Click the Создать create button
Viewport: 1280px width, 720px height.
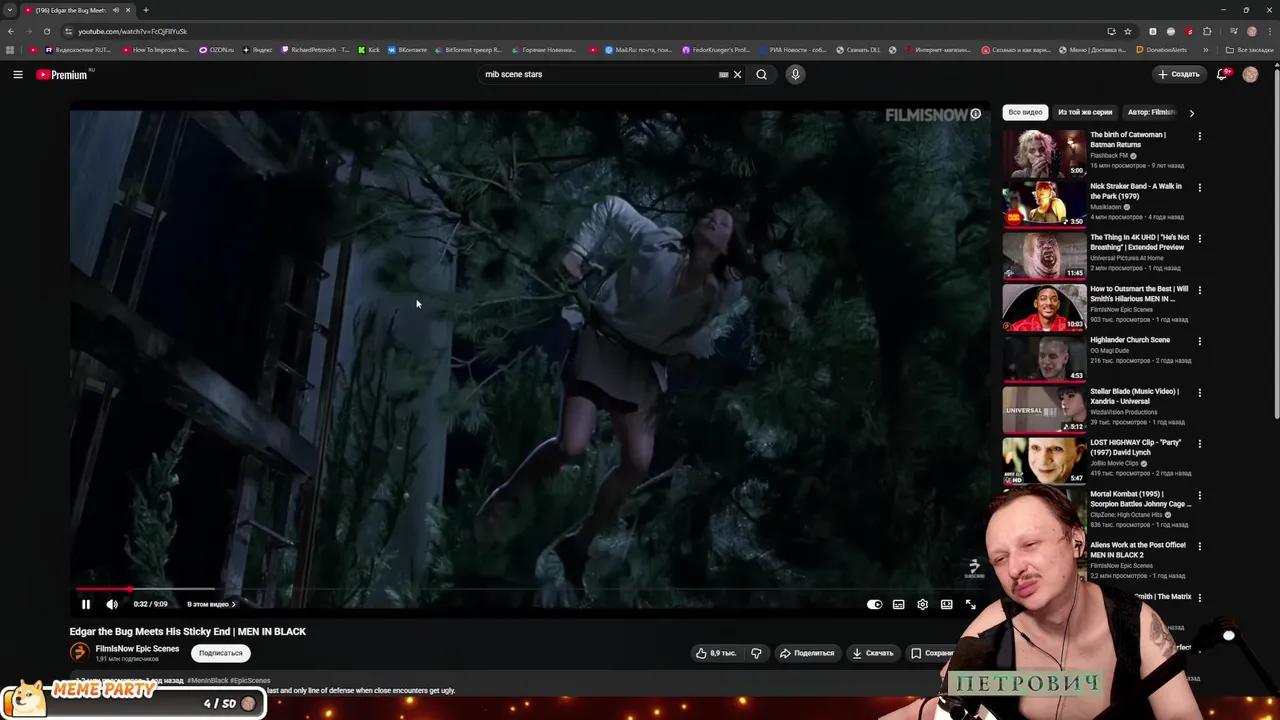[1178, 74]
